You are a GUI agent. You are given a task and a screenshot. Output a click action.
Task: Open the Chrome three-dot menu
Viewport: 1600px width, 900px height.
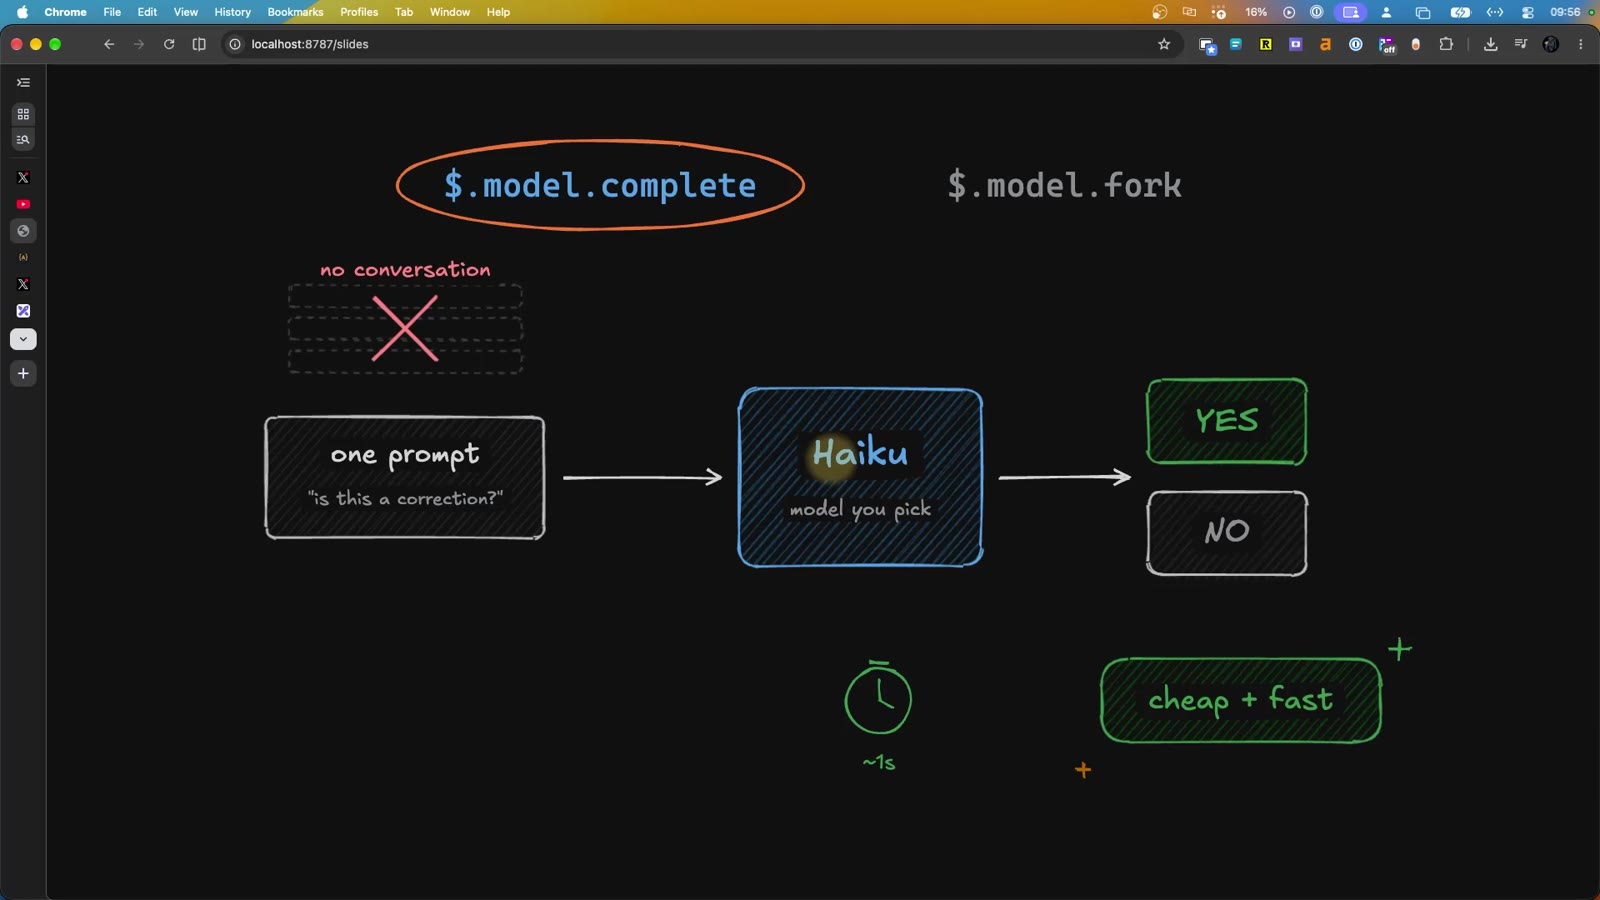(1581, 44)
